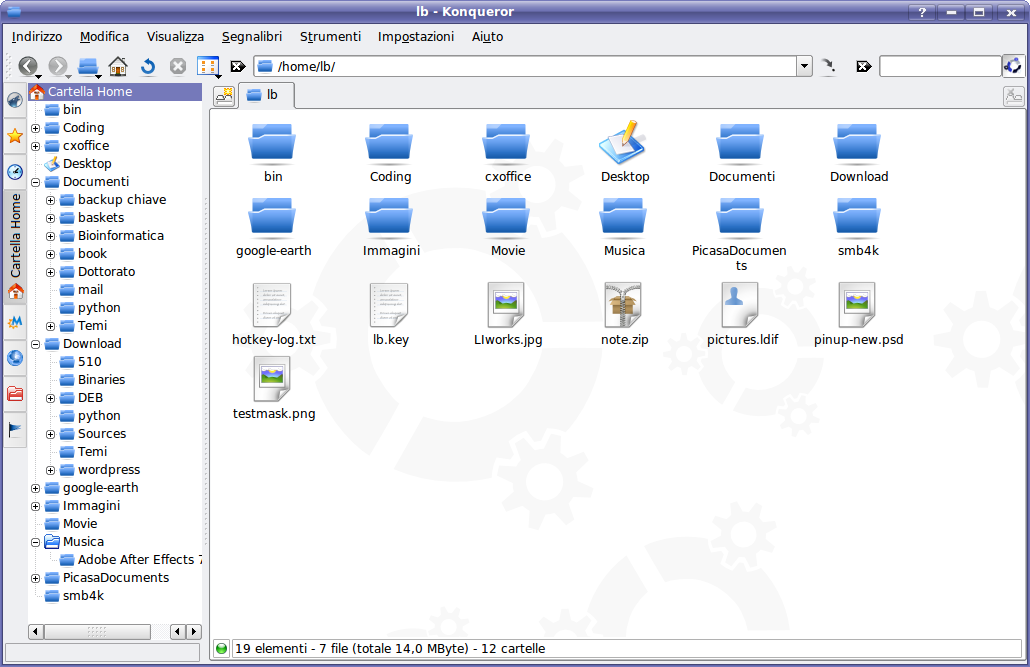Click into the search field at top right

point(939,67)
